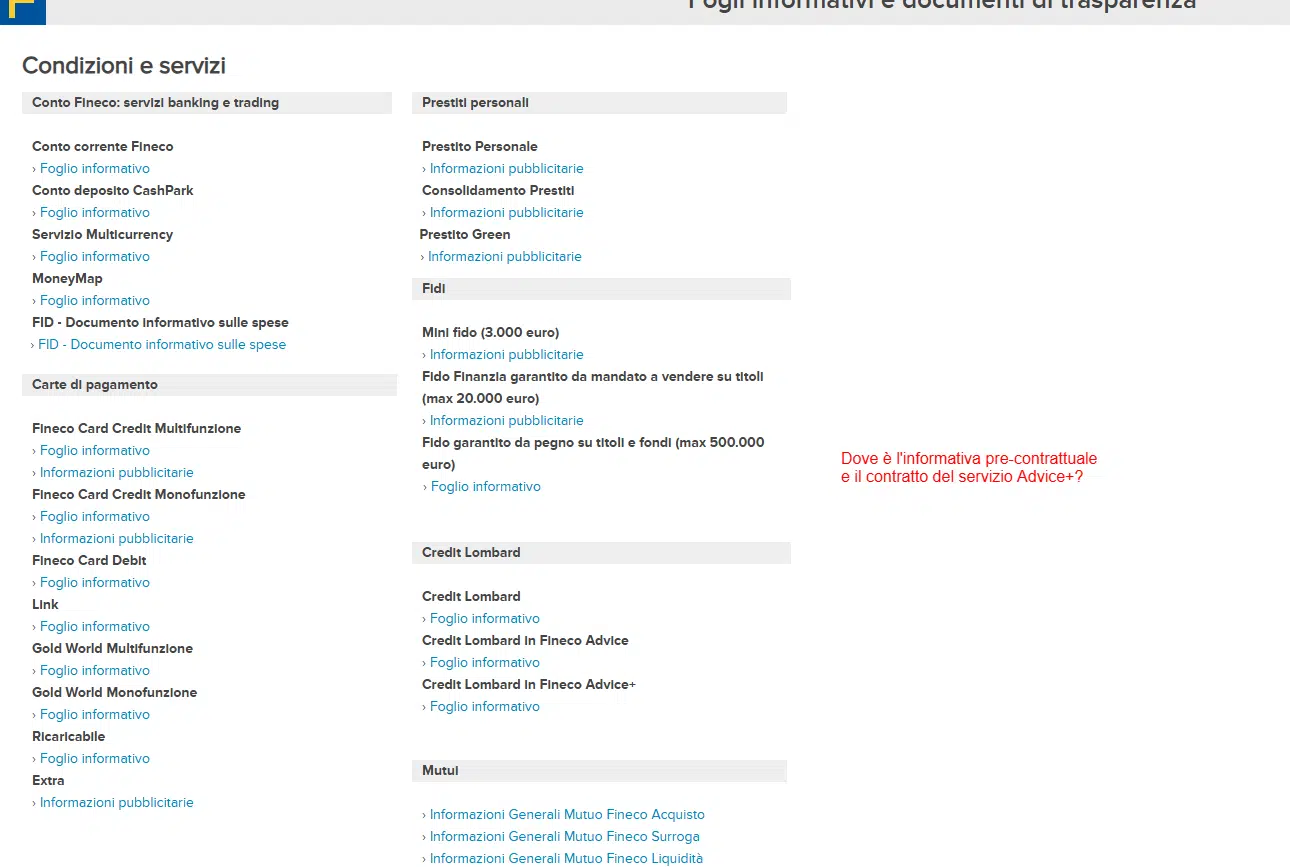Image resolution: width=1290 pixels, height=867 pixels.
Task: Open Consolidamento Prestiti Informazioni pubblicitarie link
Action: point(506,213)
